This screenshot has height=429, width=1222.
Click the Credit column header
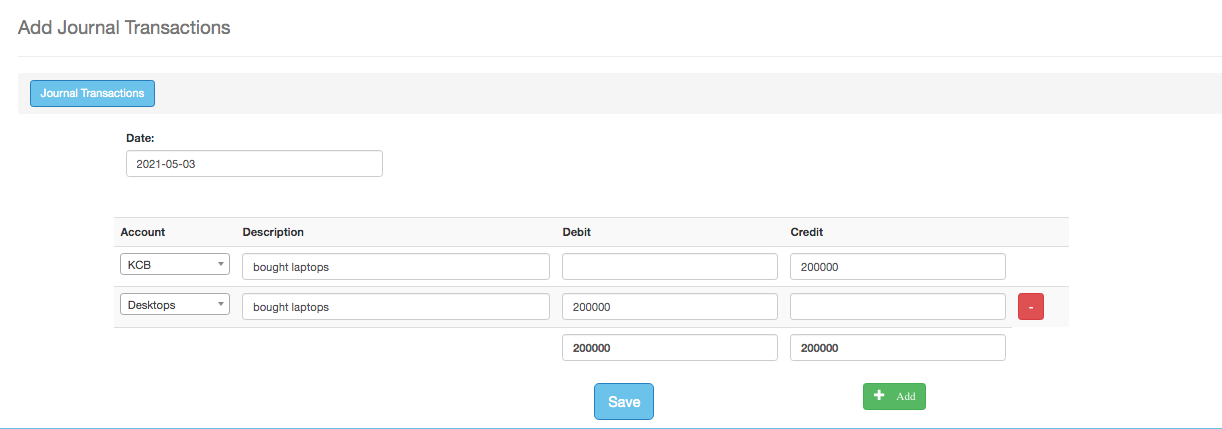(807, 232)
